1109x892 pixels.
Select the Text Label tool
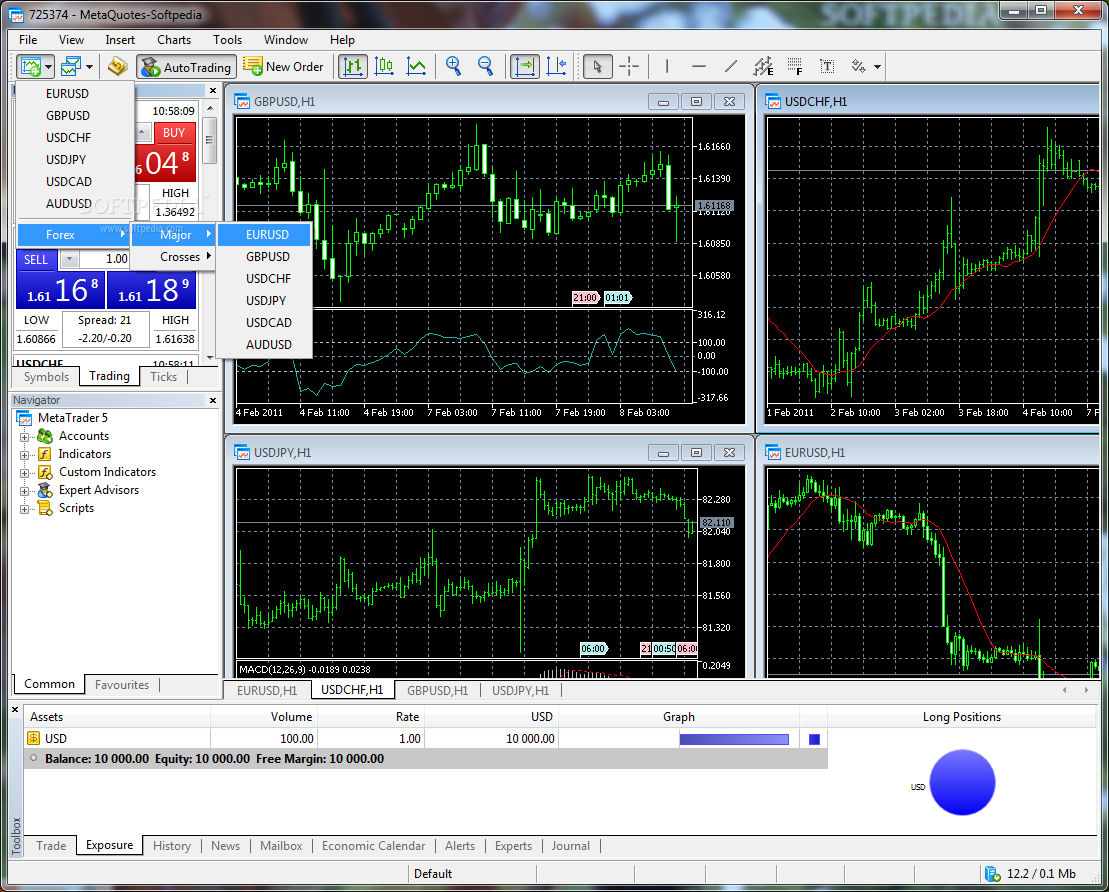[x=827, y=66]
